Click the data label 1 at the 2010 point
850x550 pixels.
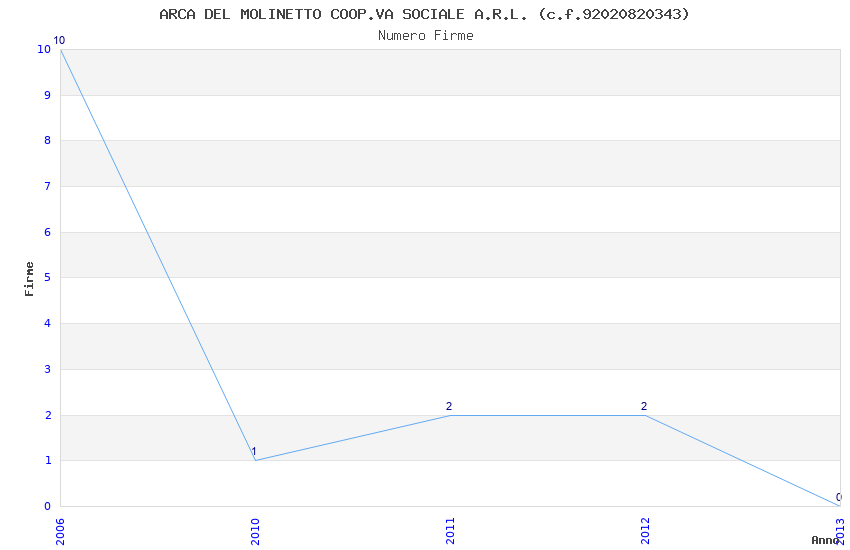254,451
